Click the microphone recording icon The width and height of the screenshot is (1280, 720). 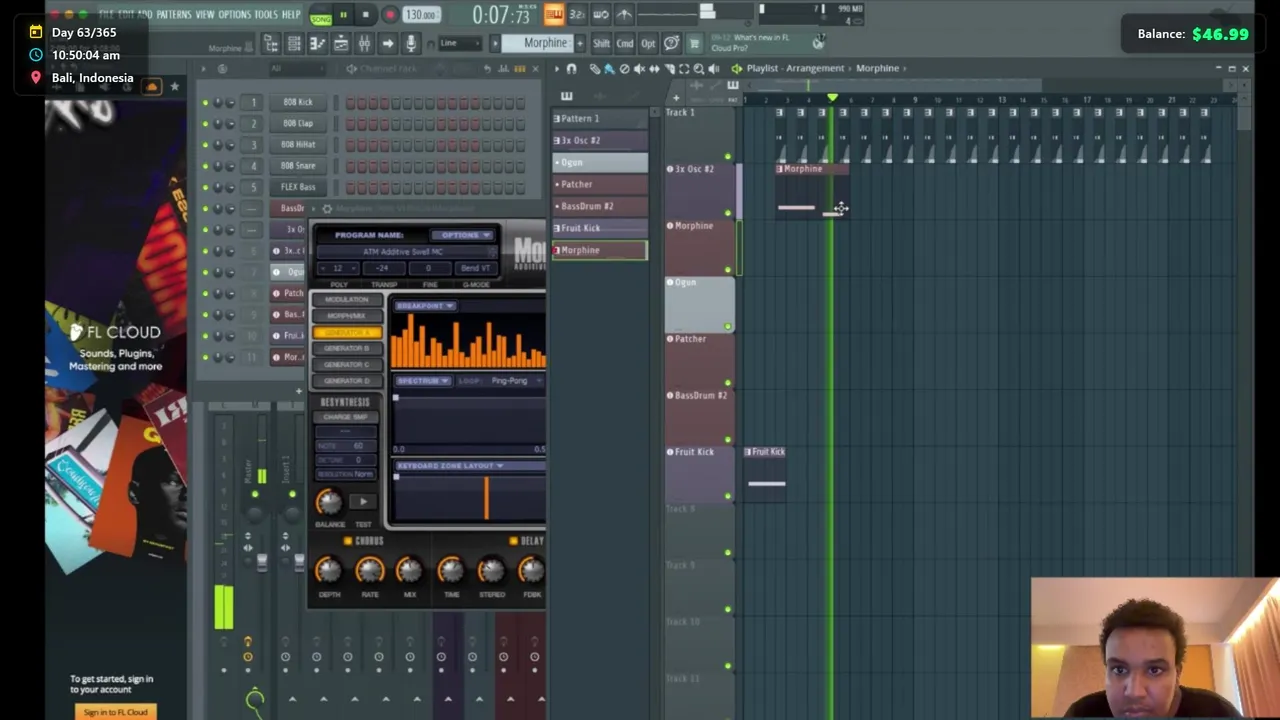point(410,43)
